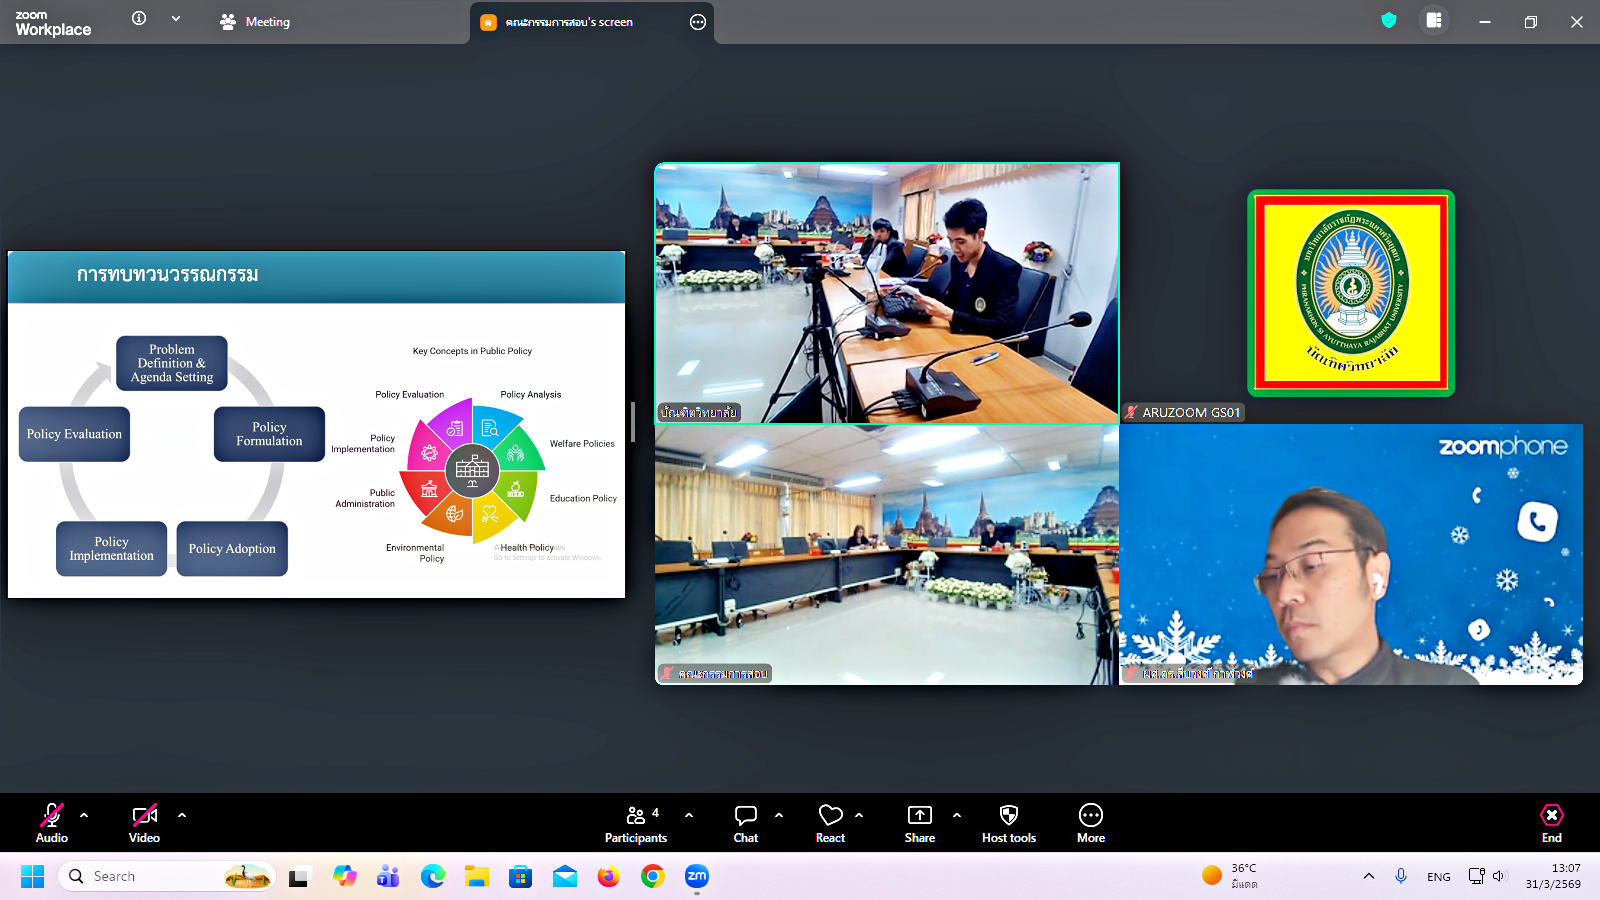Screen dimensions: 1600x900
Task: Click the green encryption shield icon
Action: (1389, 21)
